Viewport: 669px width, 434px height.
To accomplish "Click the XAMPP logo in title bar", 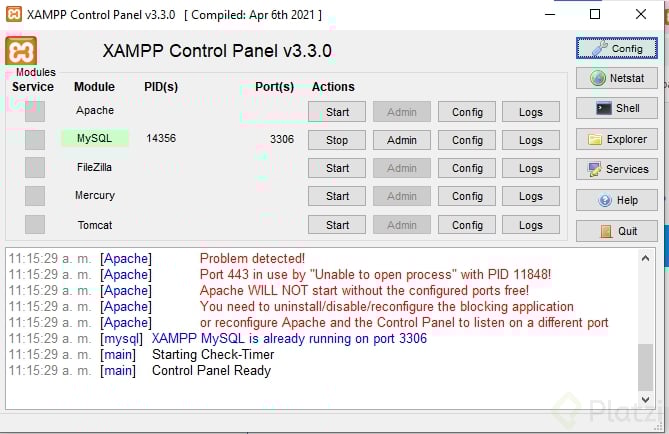I will coord(14,14).
